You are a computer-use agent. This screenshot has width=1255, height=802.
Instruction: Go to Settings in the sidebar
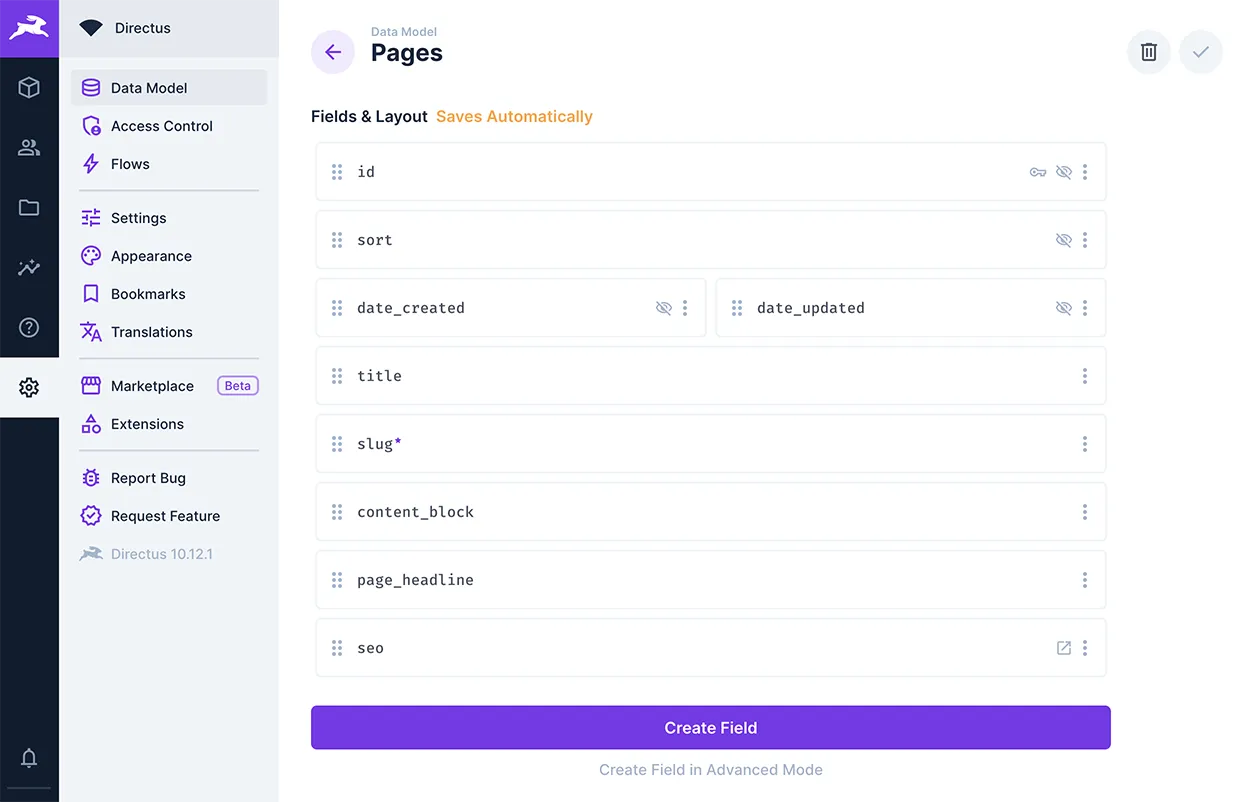pos(169,218)
